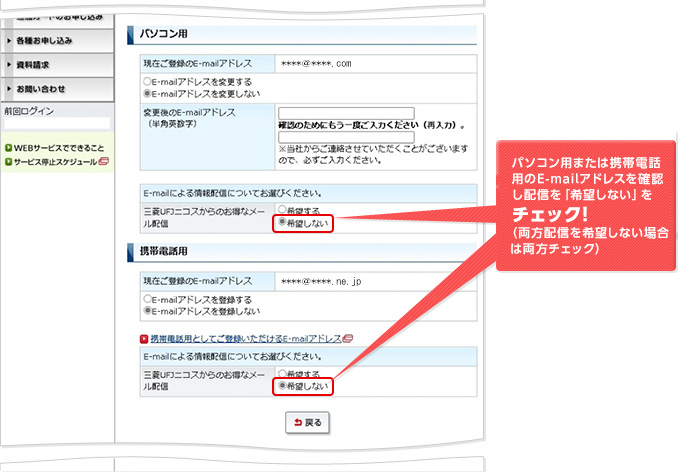Click the 戻る button
The height and width of the screenshot is (472, 679).
coord(307,423)
